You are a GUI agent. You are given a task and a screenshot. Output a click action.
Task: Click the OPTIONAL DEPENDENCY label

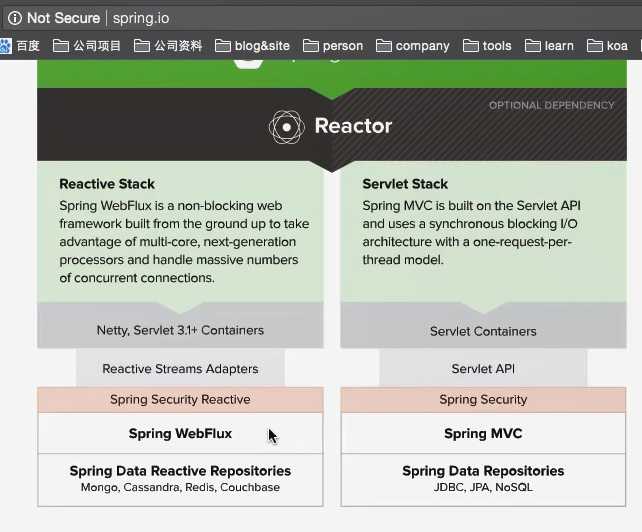point(552,105)
